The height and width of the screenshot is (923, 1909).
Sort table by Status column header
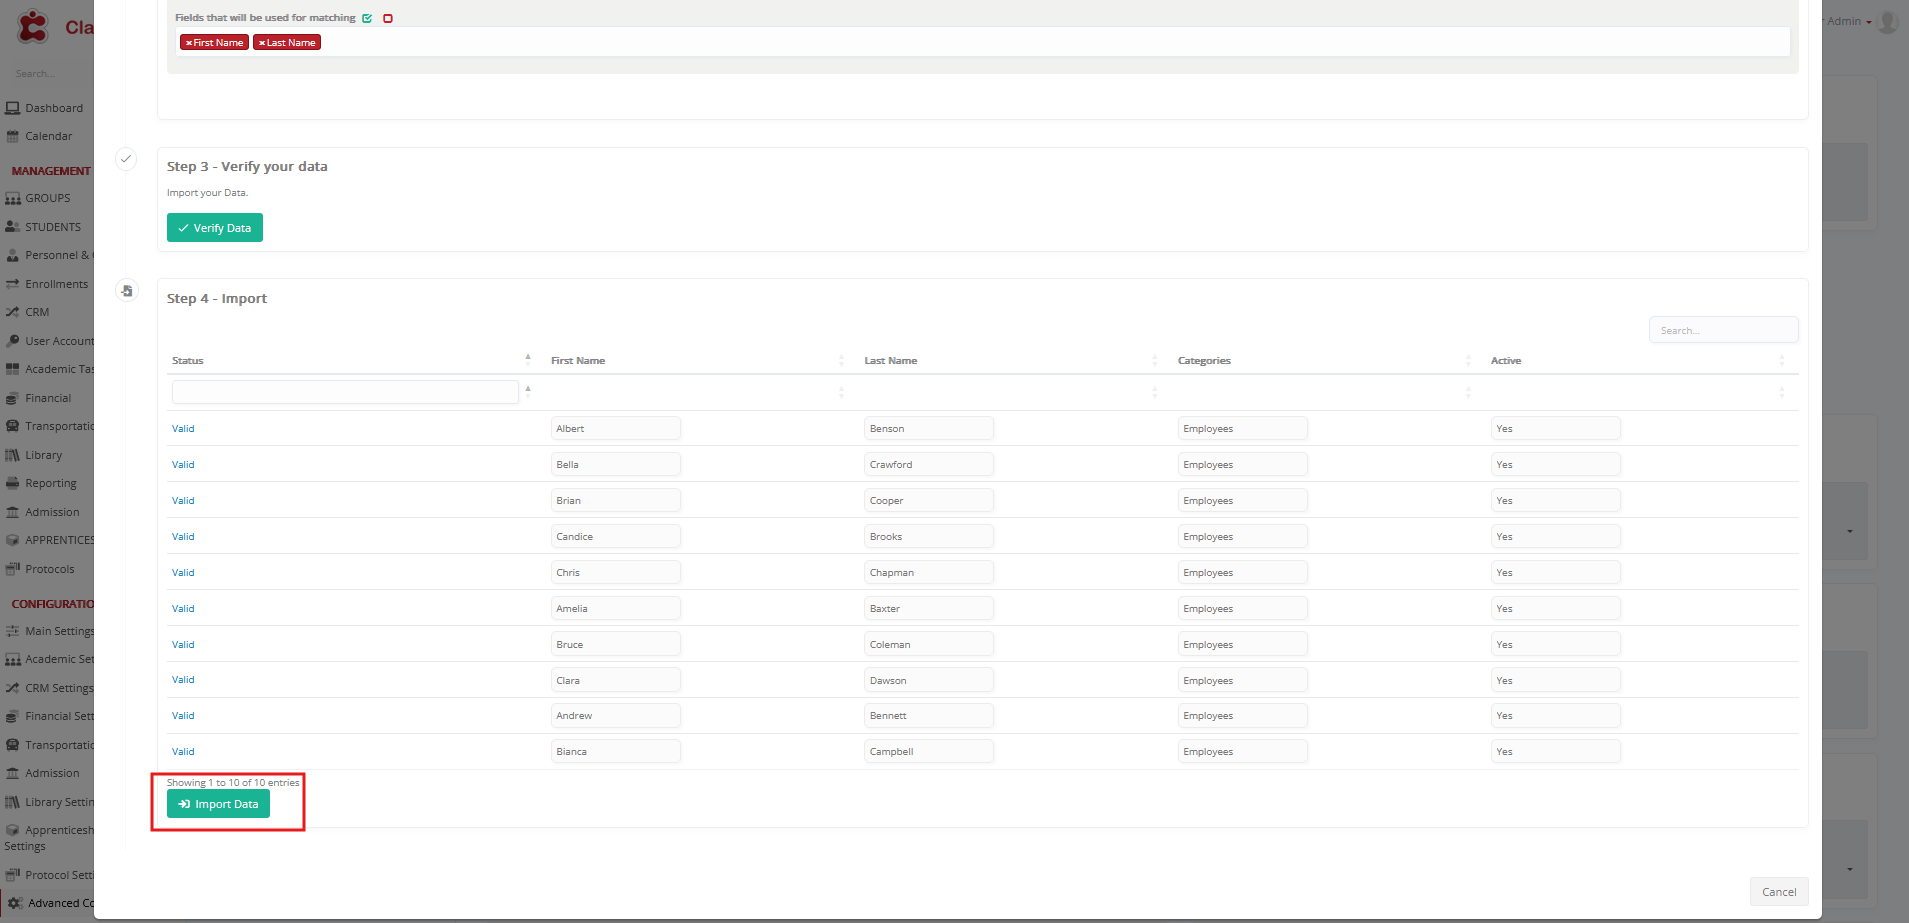[188, 361]
